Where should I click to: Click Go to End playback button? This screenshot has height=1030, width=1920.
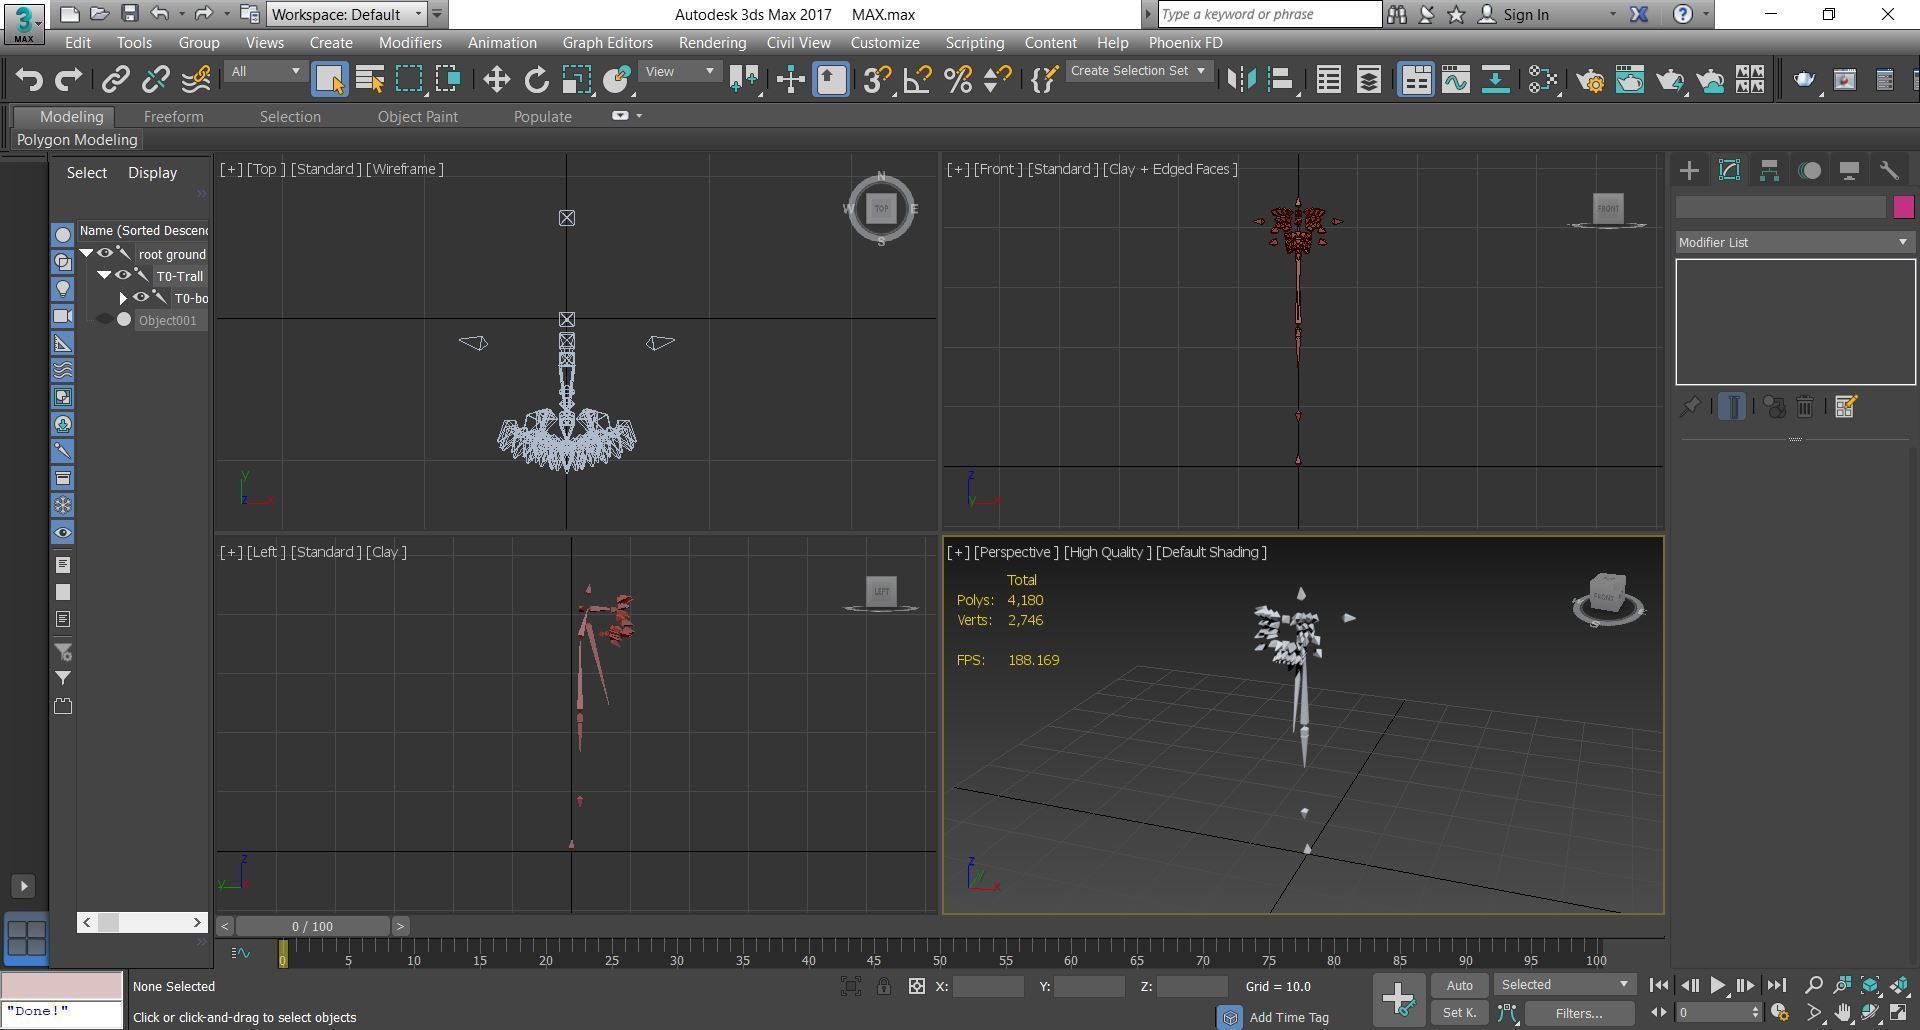(x=1776, y=985)
